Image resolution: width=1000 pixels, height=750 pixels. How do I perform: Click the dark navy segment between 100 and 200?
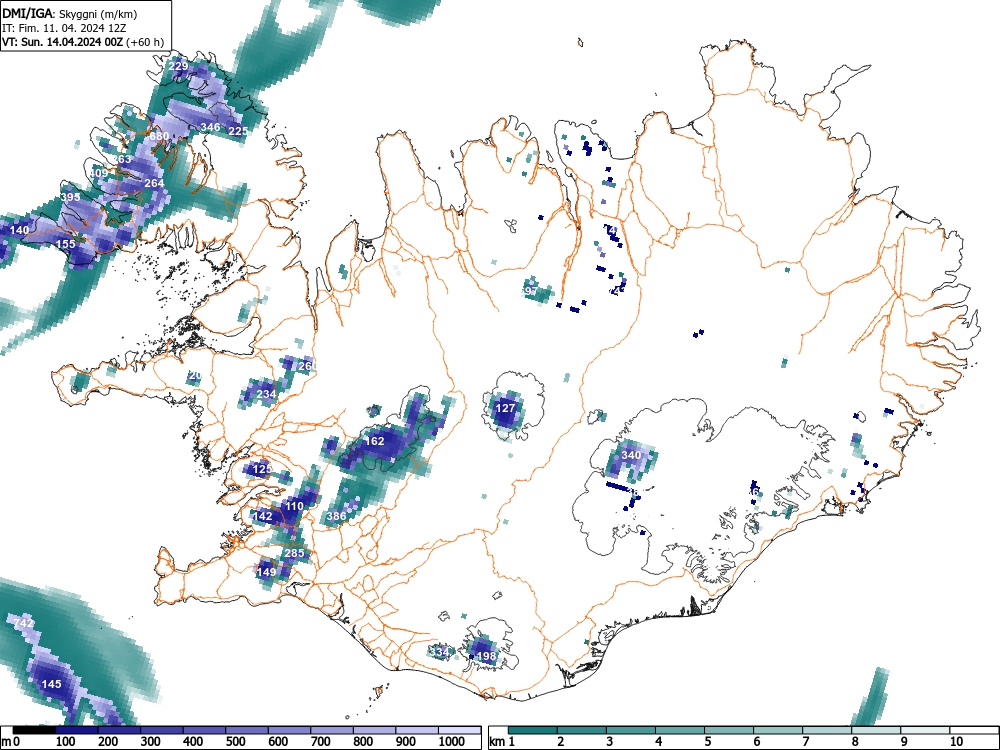[x=77, y=730]
